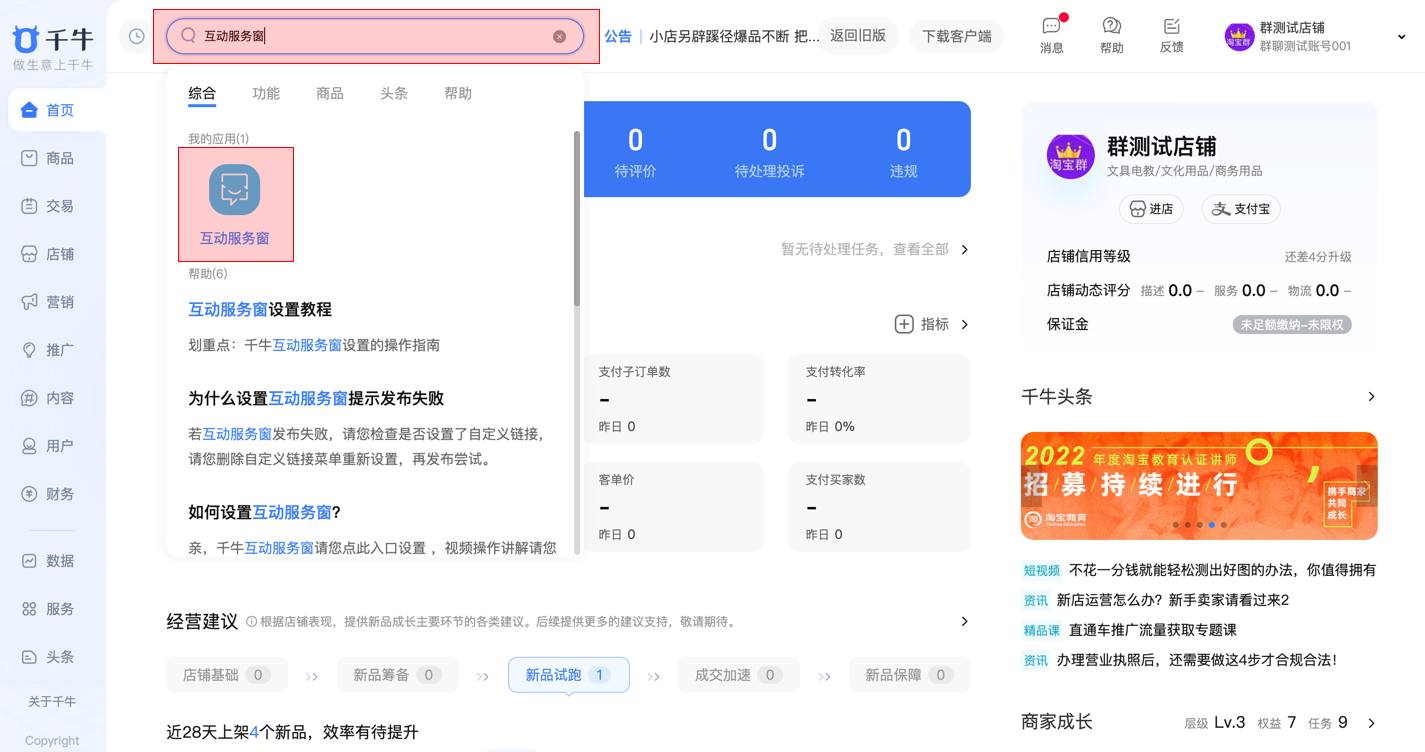Click the shop avatar in store card

[1070, 156]
